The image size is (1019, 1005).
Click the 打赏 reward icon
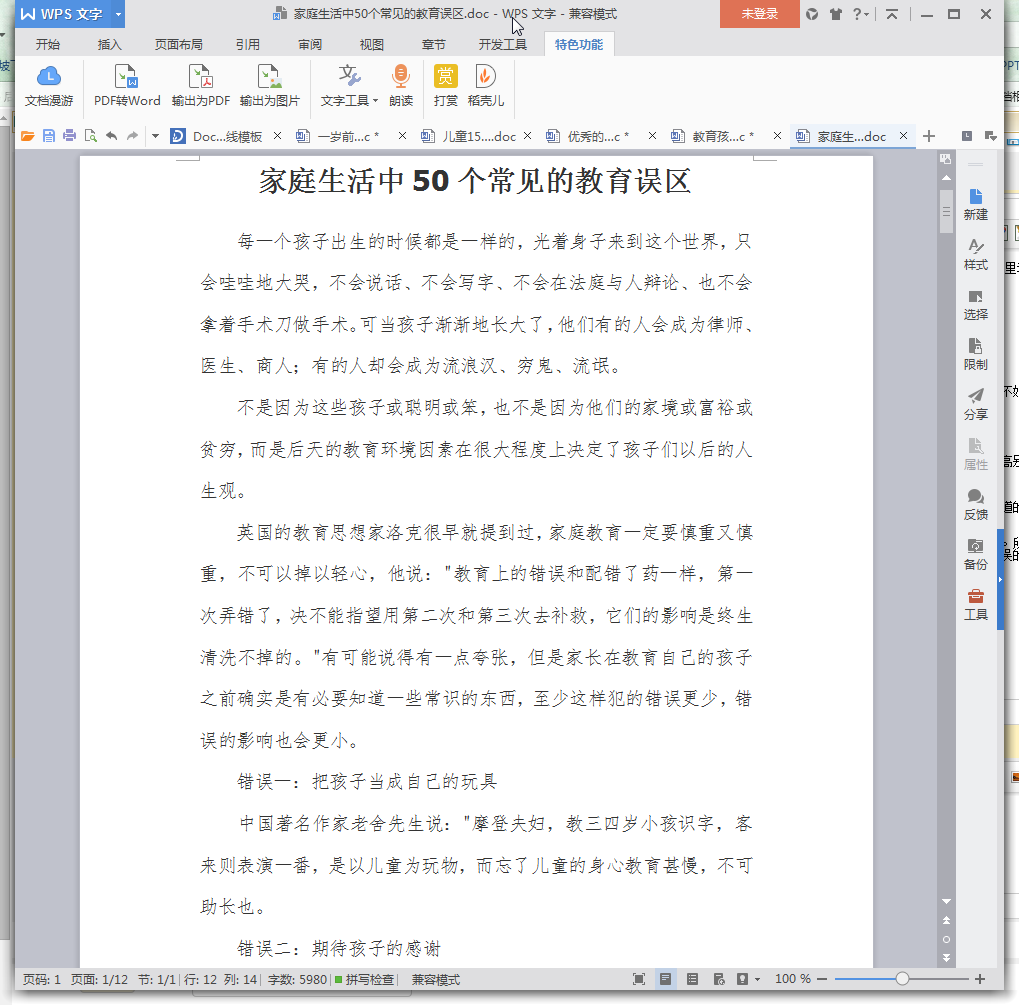tap(445, 86)
